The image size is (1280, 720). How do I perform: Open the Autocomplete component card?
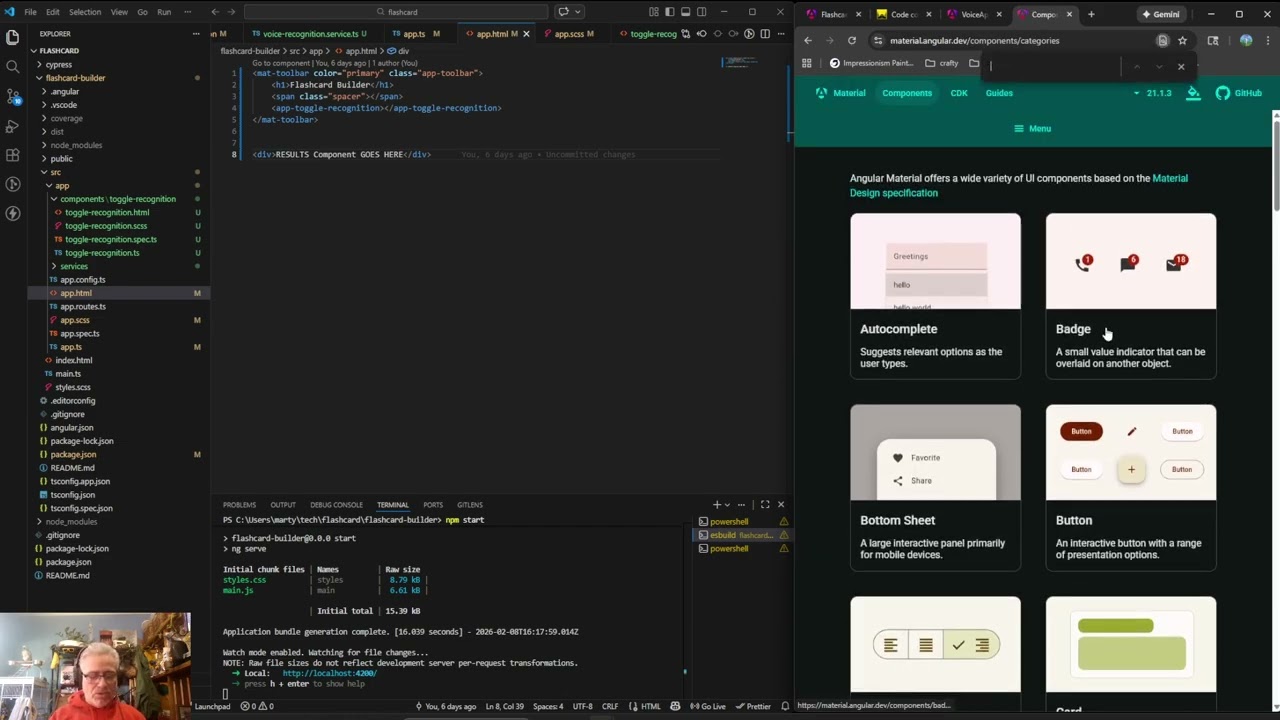click(x=936, y=296)
